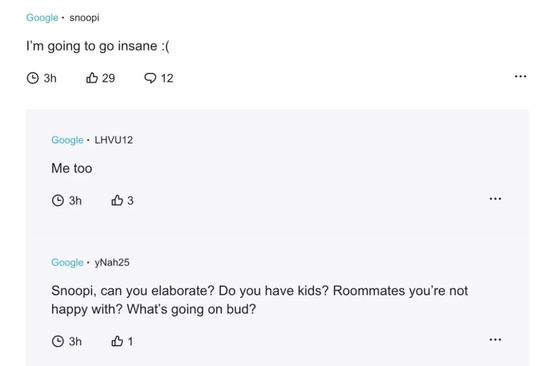Open more options for snoopi's post
550x366 pixels.
pos(520,76)
